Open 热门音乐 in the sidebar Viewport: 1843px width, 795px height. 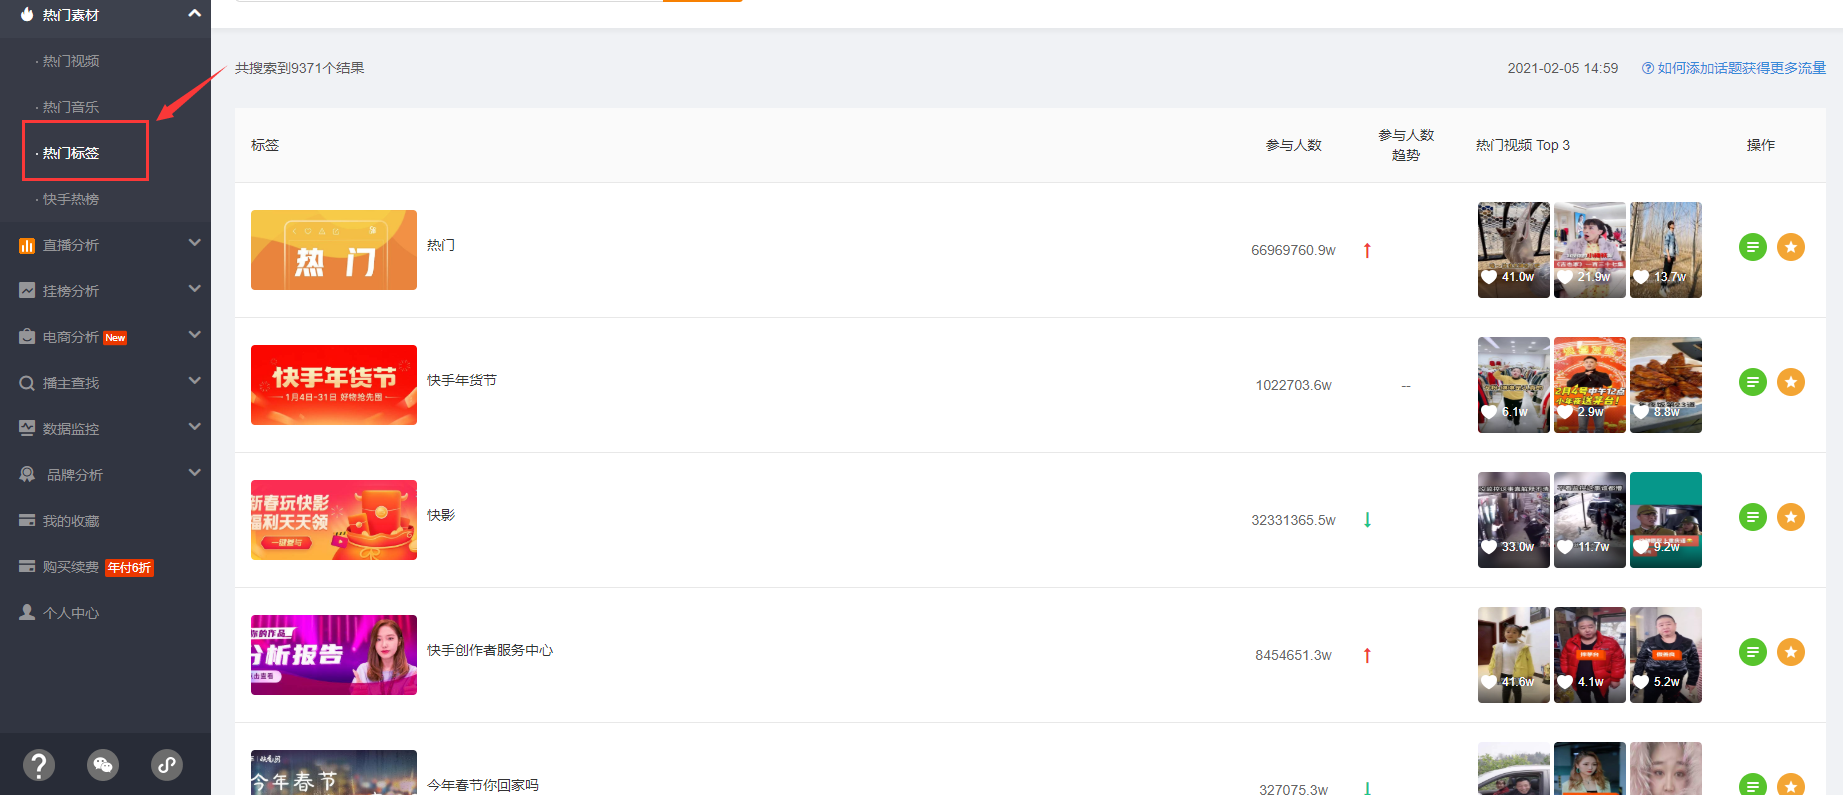click(x=71, y=107)
